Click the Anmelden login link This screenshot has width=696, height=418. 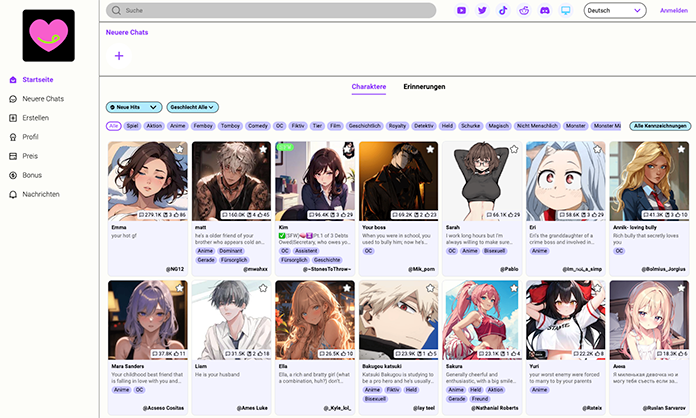click(673, 11)
